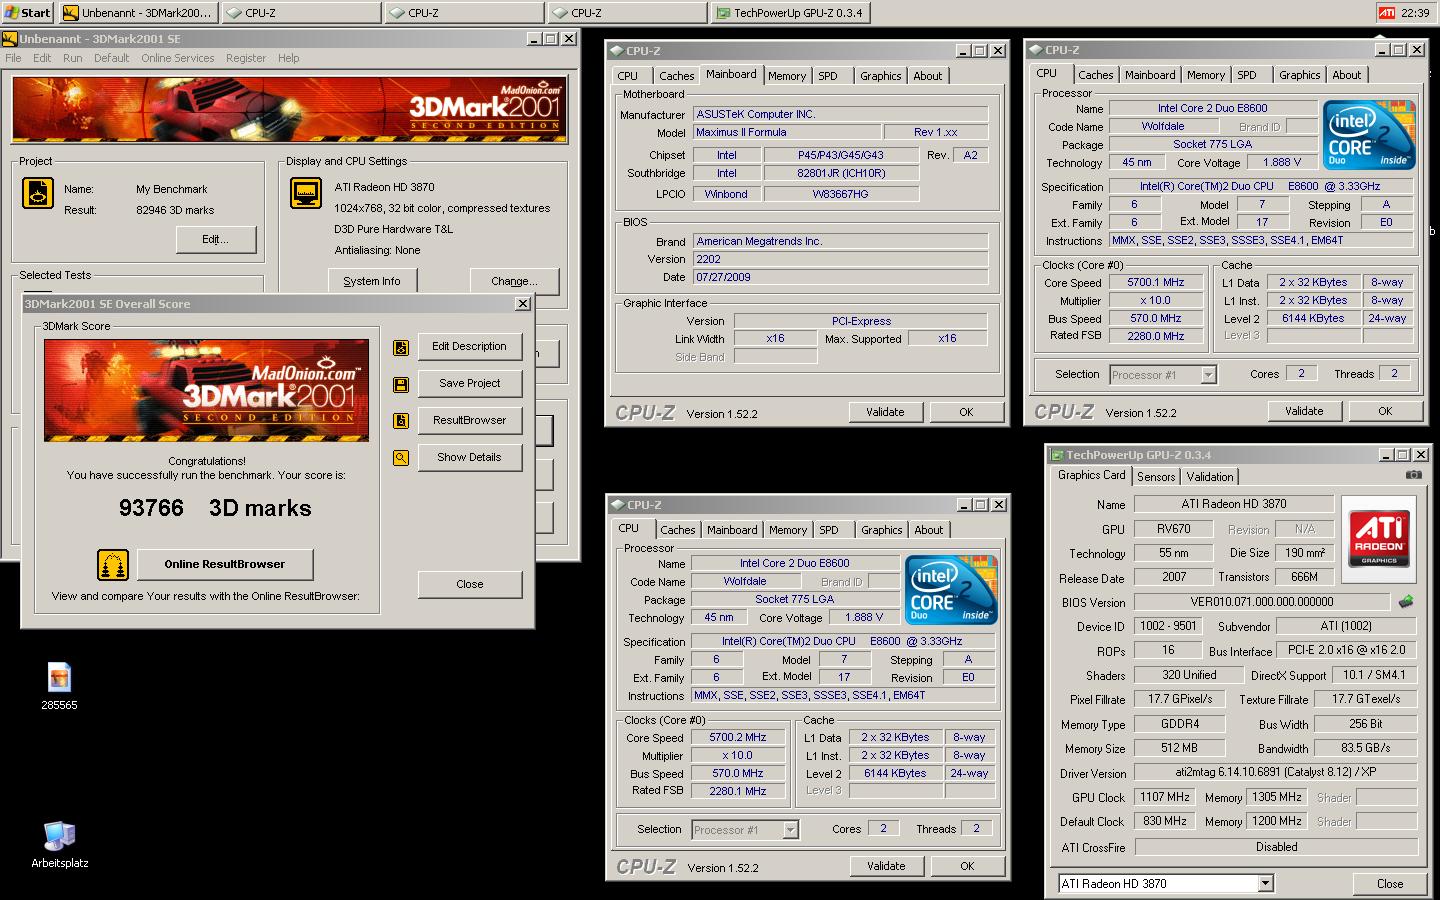Click Intel Core 2 Duo logo, top-right CPU-Z
The height and width of the screenshot is (900, 1440).
[x=1369, y=135]
